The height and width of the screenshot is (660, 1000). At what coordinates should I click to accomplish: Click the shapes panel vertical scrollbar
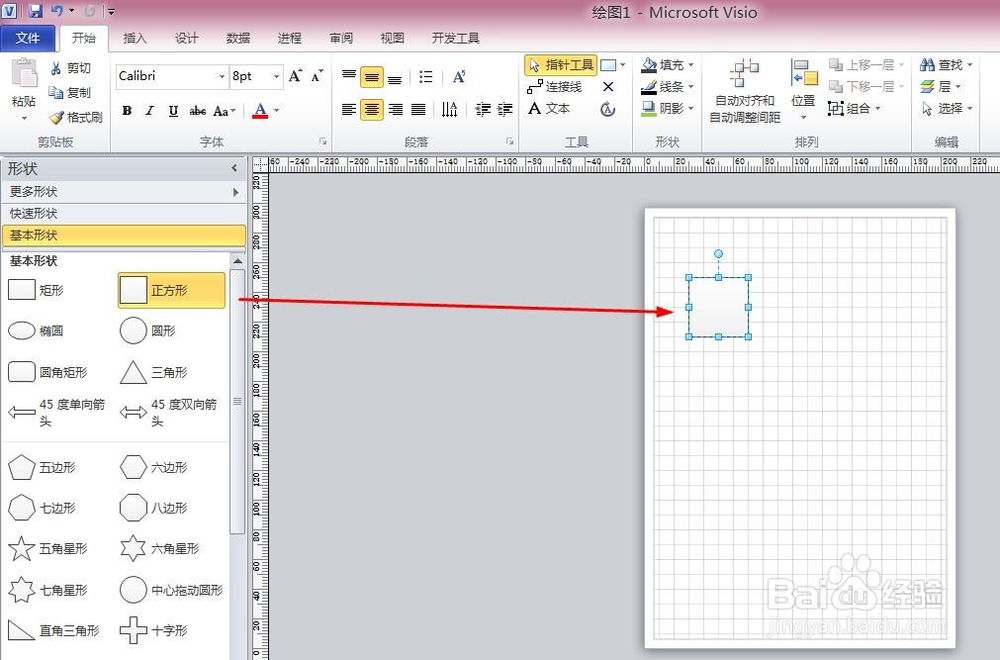click(x=237, y=402)
